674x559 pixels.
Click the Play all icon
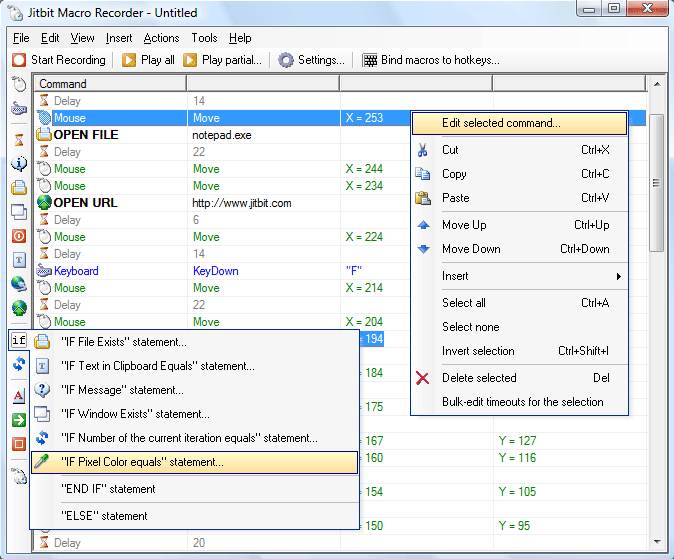click(129, 60)
